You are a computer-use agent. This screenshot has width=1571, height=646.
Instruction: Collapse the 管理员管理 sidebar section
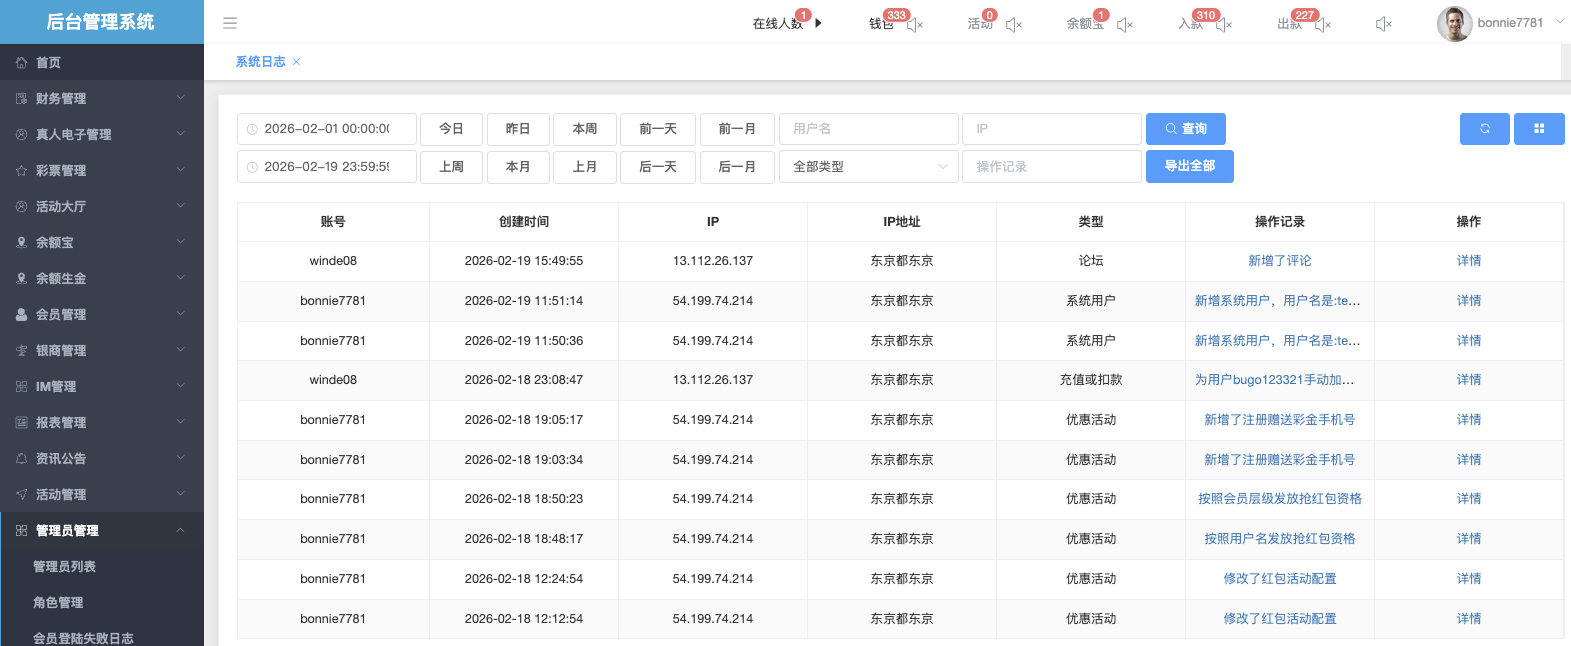(x=101, y=531)
